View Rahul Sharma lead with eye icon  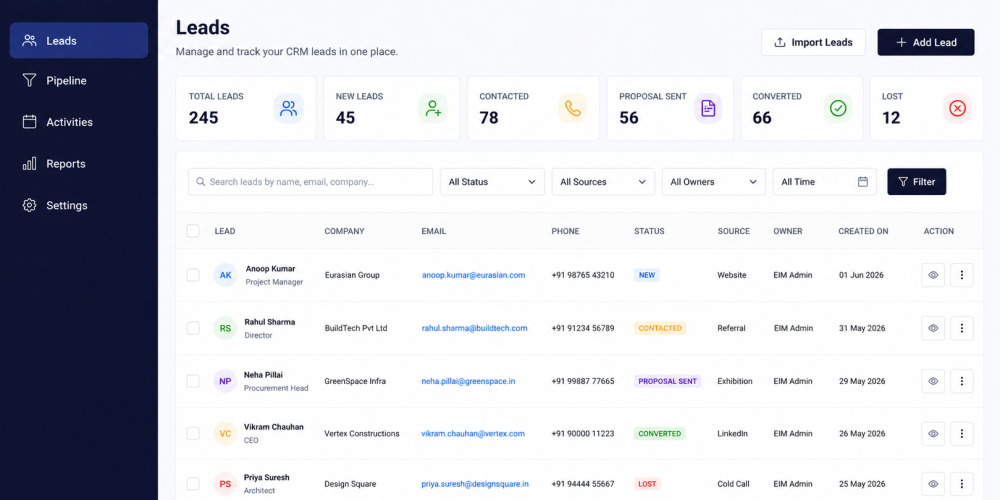click(933, 328)
